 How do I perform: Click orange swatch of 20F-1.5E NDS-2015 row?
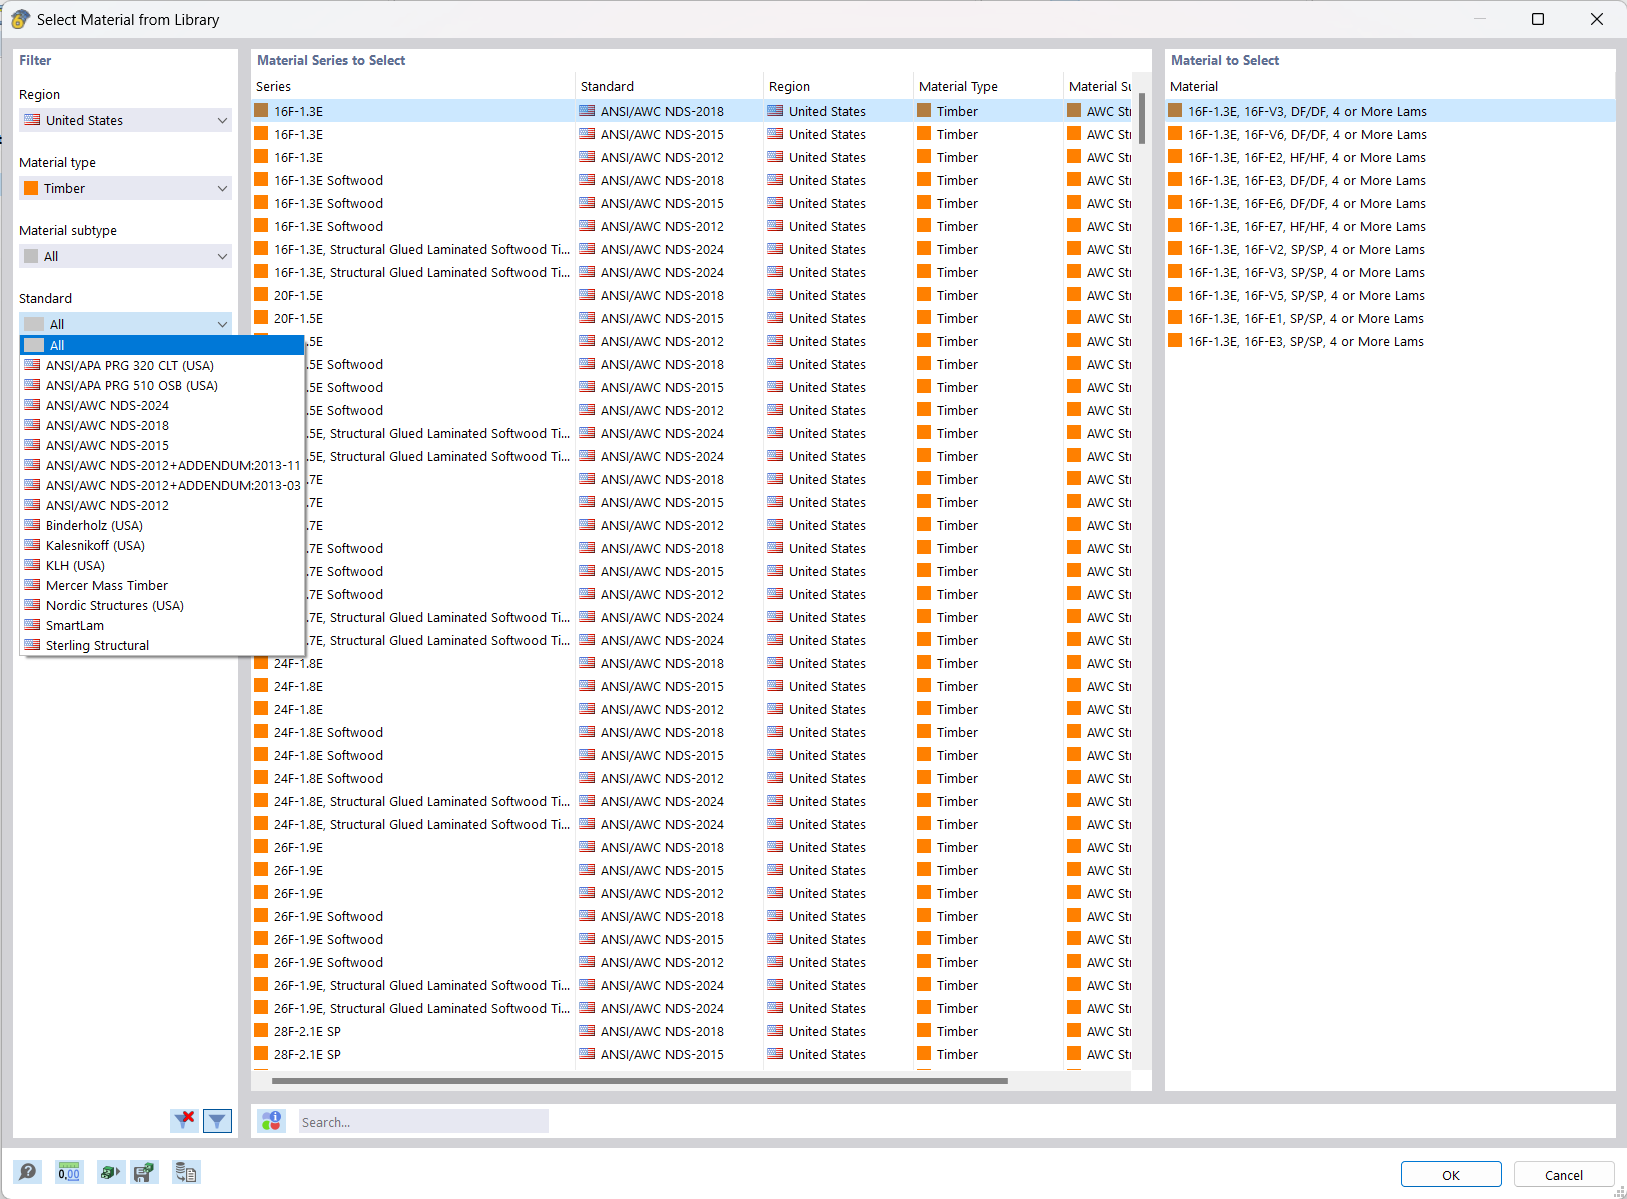261,318
